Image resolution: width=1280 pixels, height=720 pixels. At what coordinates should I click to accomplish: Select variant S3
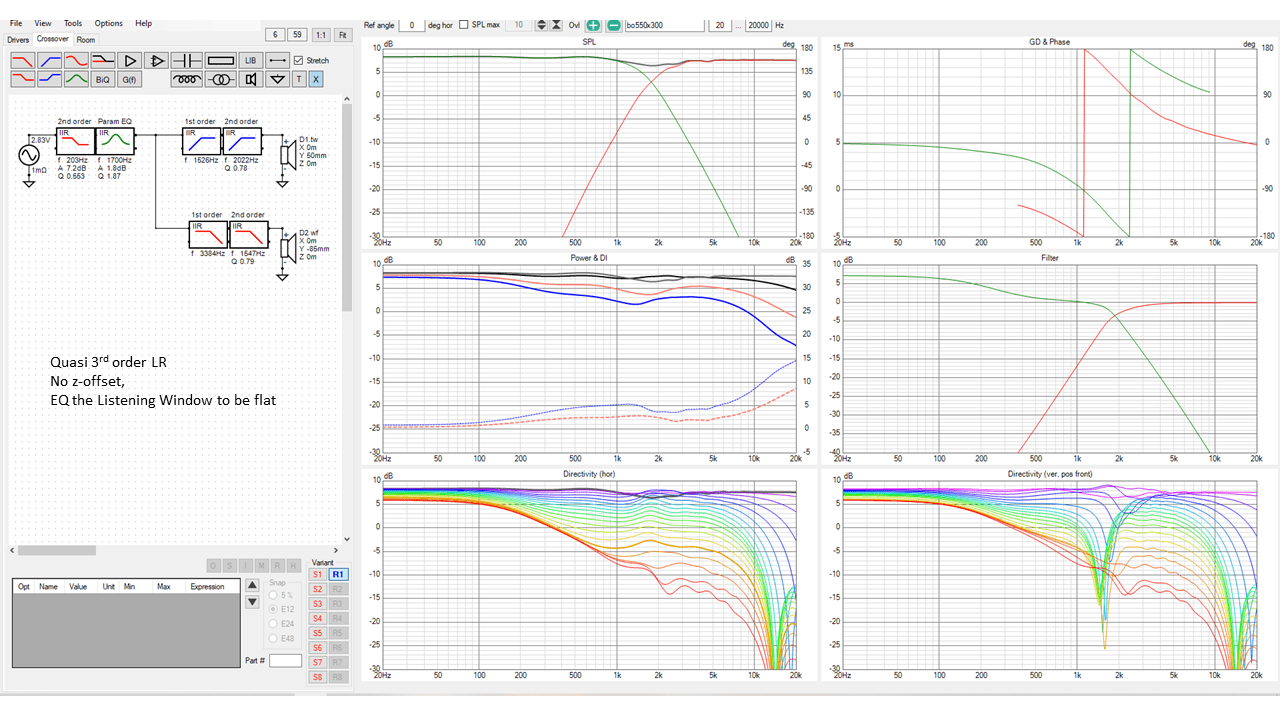click(317, 604)
